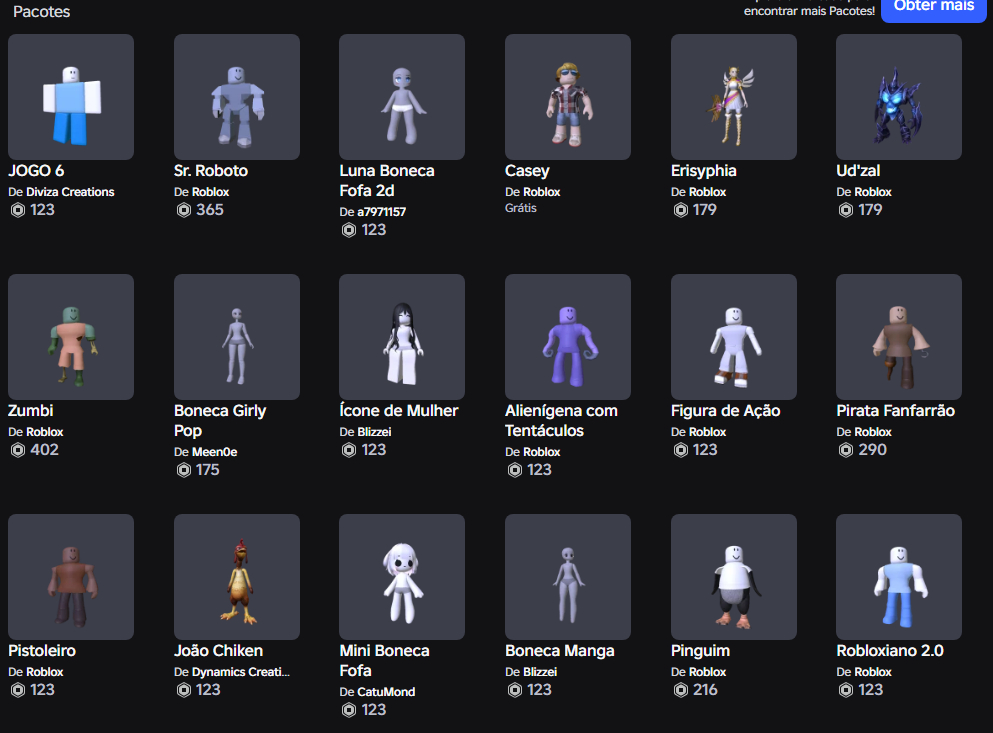Visit Dynamics Creati... creator link
Screen dimensions: 993x733
coord(241,672)
